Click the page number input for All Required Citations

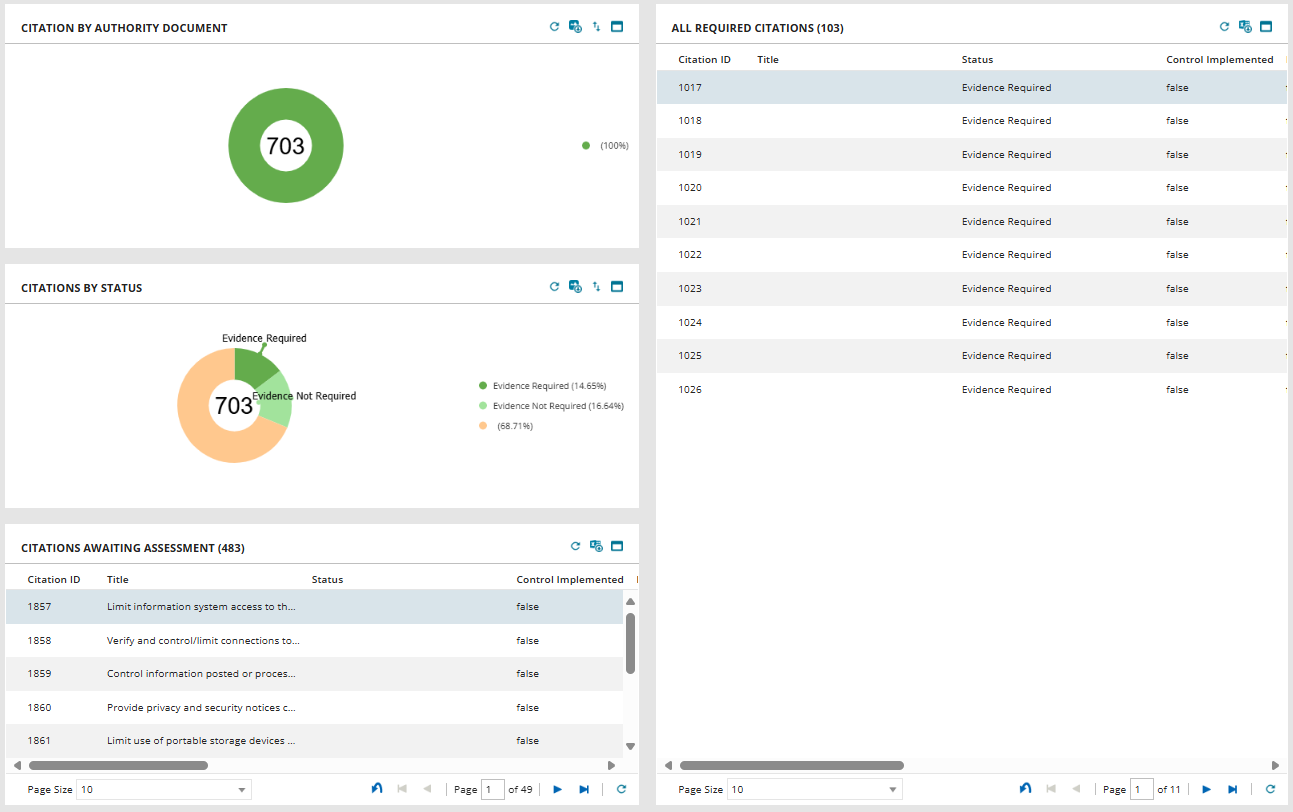(x=1142, y=789)
